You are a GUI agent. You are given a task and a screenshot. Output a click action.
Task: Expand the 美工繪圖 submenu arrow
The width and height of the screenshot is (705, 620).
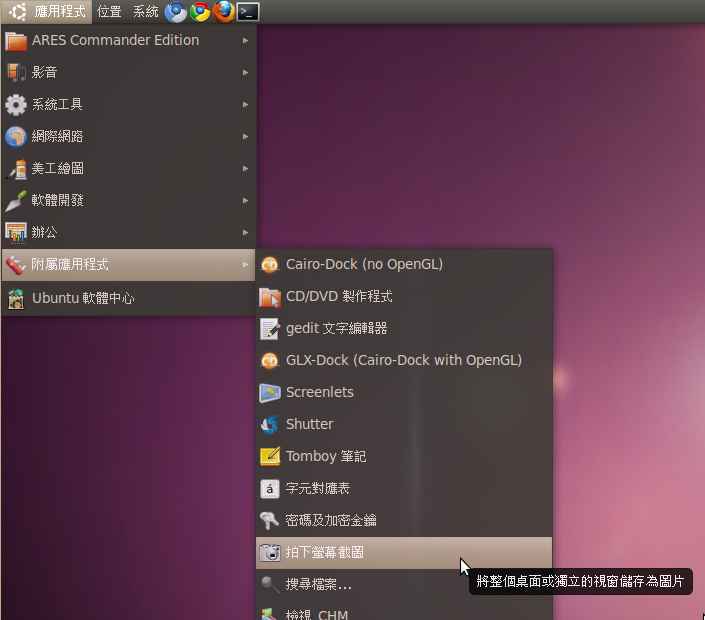[245, 169]
